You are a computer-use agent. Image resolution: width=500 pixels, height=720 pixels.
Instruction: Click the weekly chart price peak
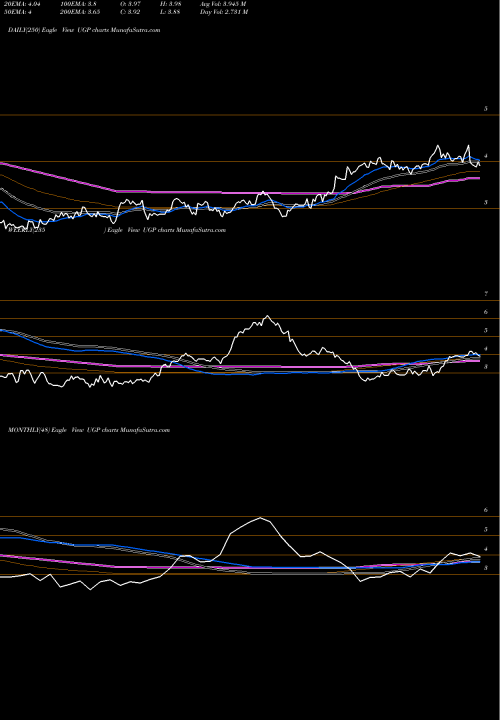pos(268,316)
